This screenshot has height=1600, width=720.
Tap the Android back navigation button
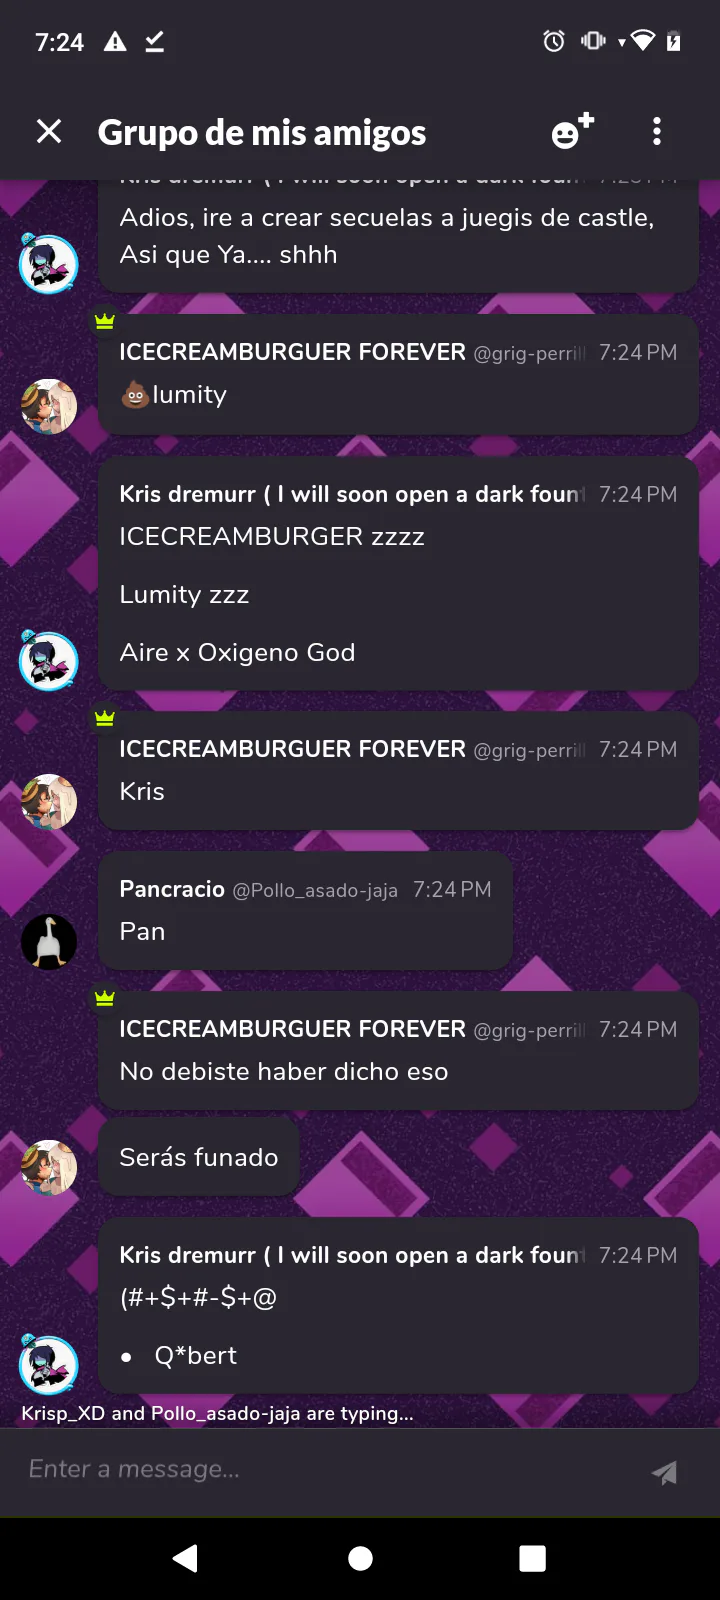point(185,1558)
